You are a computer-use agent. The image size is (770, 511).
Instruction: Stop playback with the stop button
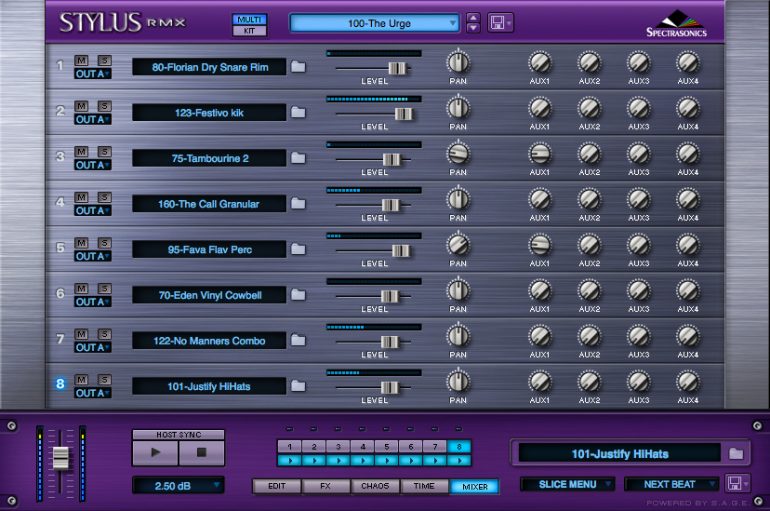[201, 453]
